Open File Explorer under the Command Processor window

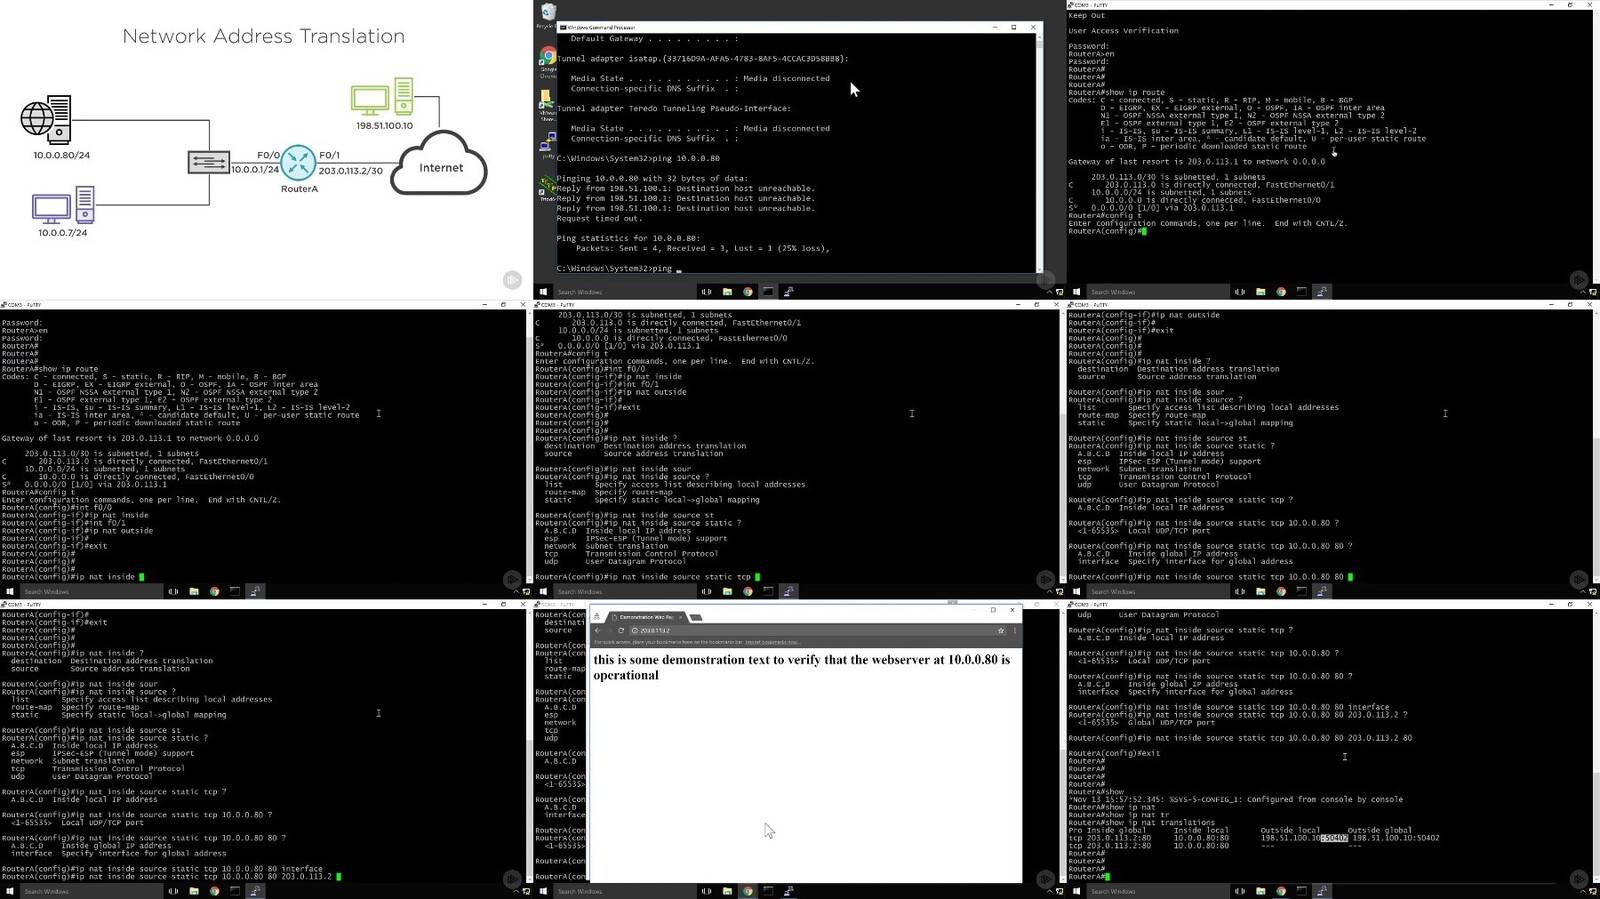tap(727, 292)
